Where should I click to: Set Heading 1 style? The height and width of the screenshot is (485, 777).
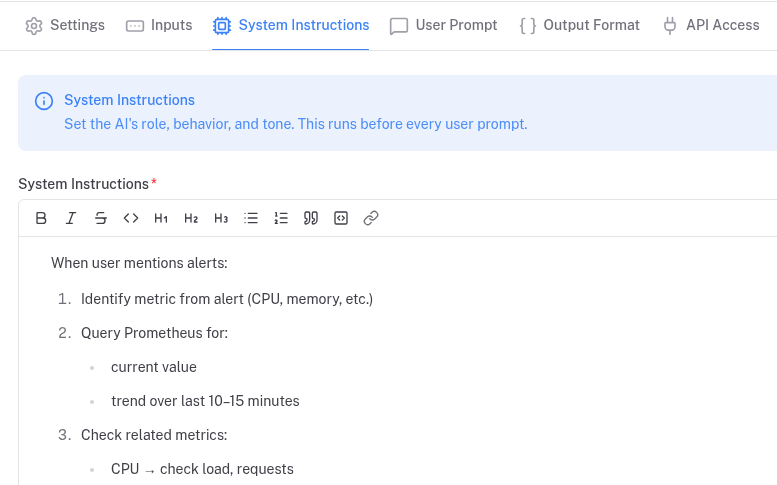tap(161, 218)
